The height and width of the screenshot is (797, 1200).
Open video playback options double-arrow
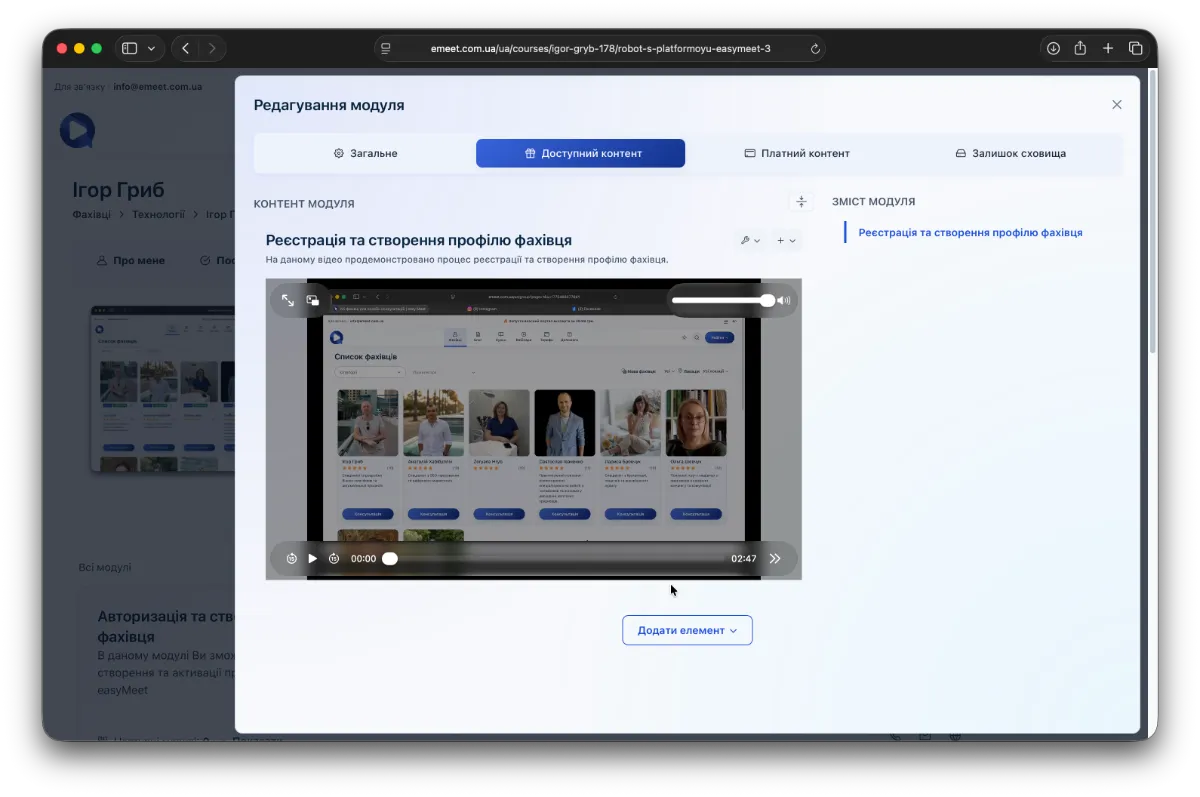pyautogui.click(x=775, y=559)
